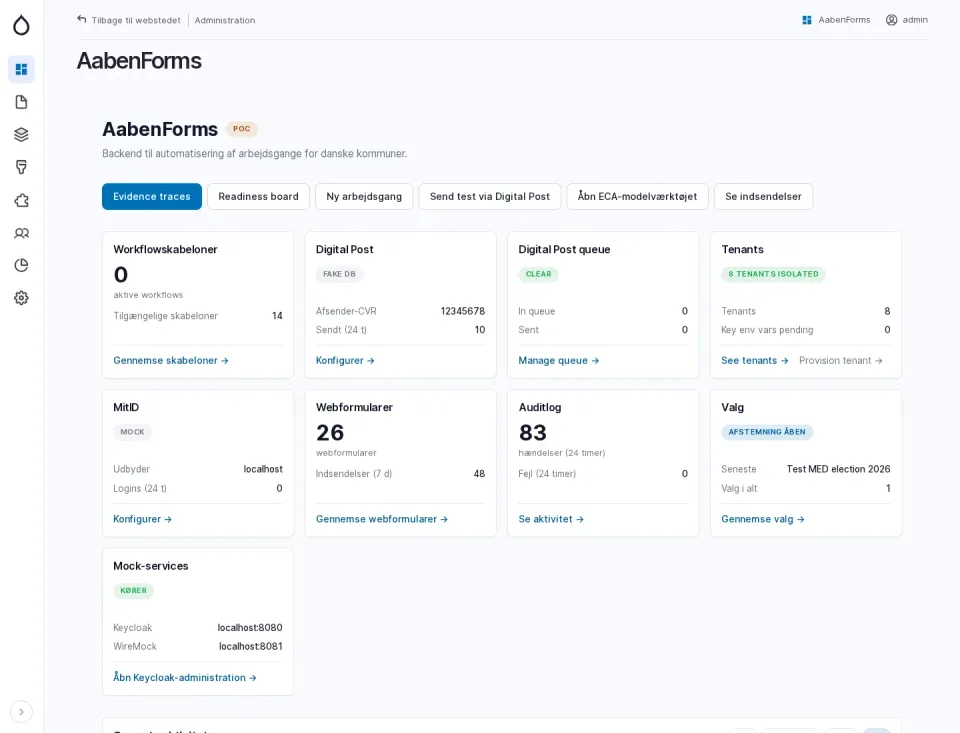Follow Gennemse webformularer link
Image resolution: width=960 pixels, height=733 pixels.
click(x=382, y=519)
